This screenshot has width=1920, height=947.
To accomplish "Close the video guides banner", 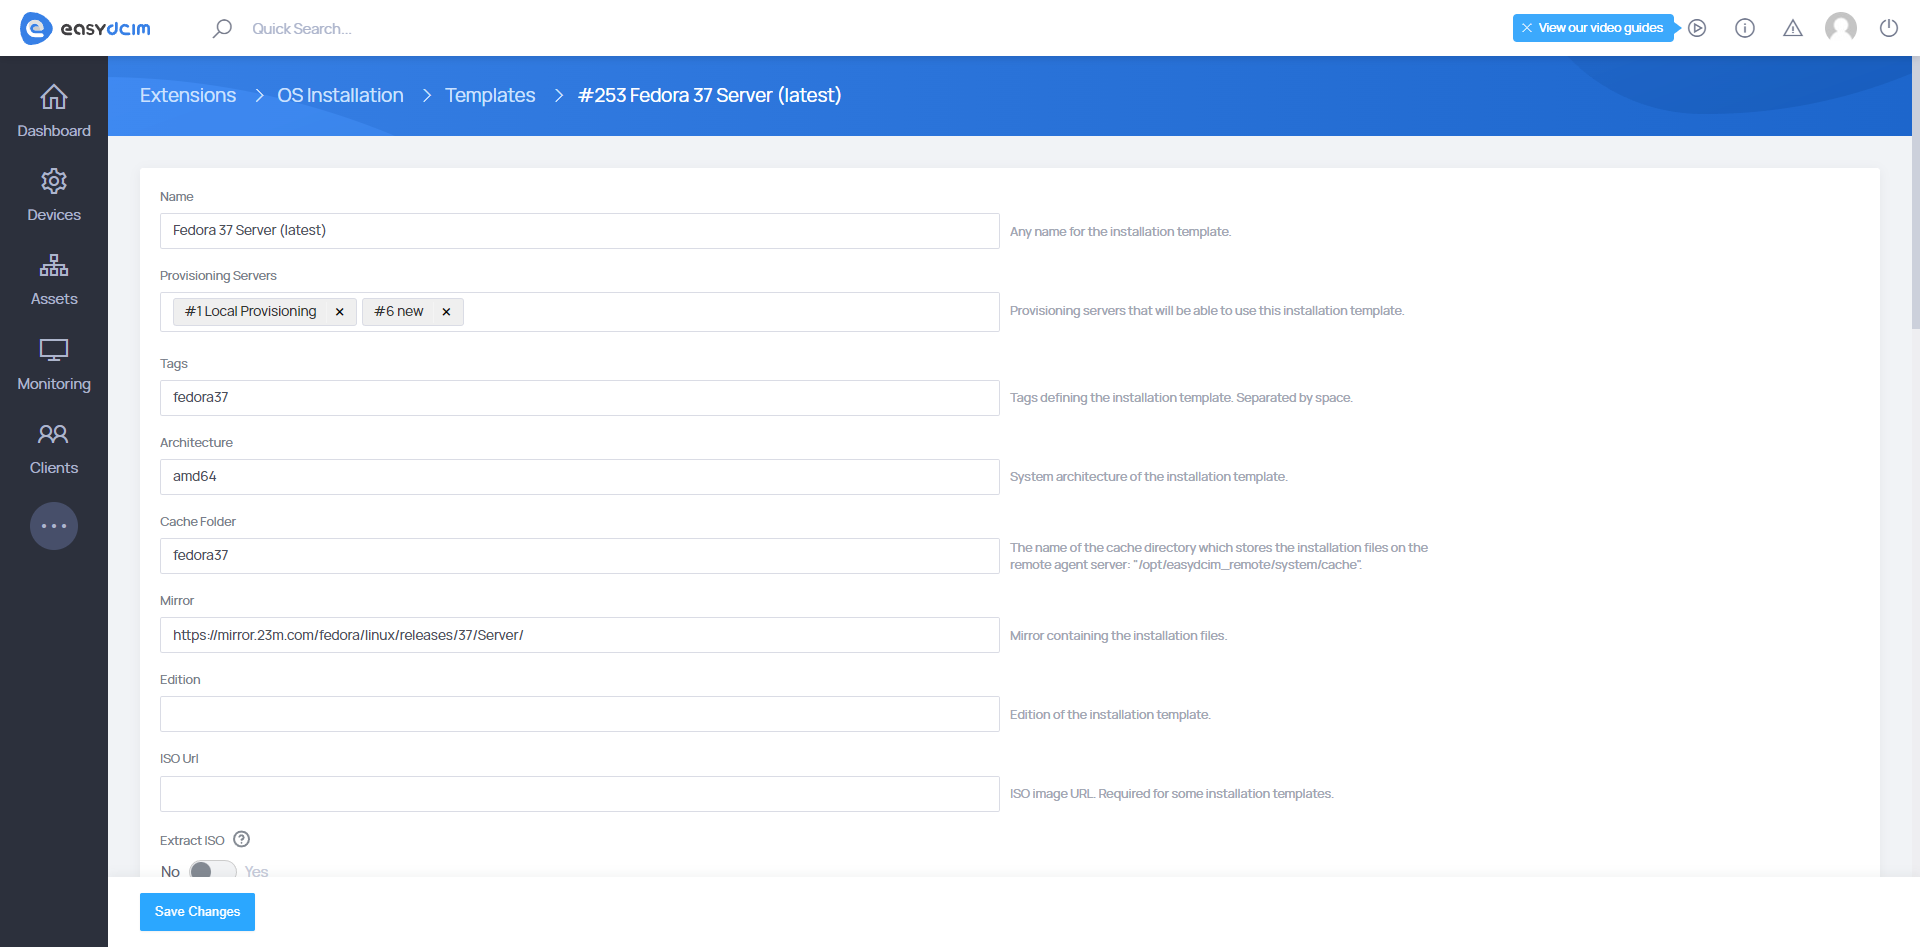I will [x=1527, y=28].
